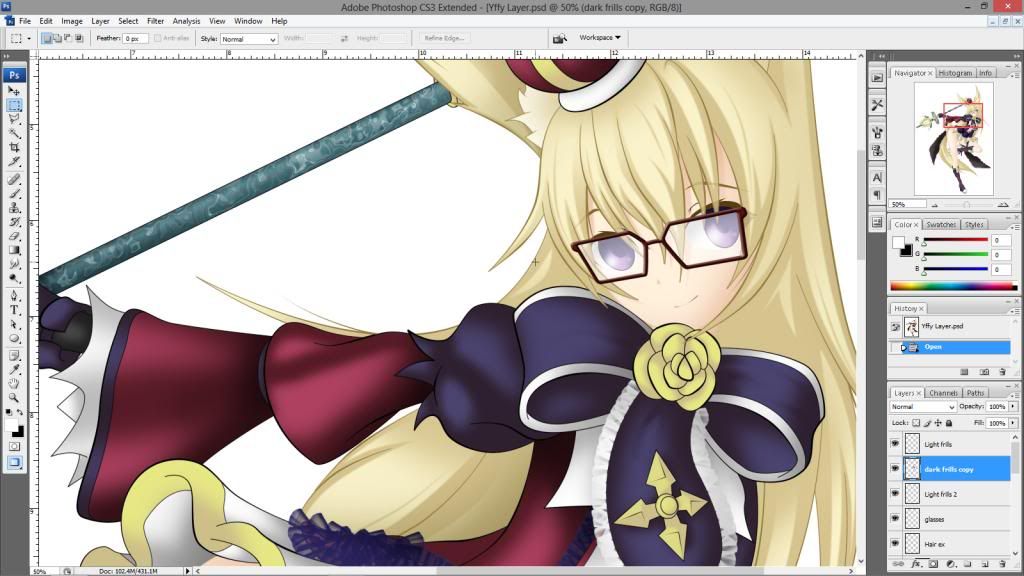
Task: Open the Filter menu
Action: pyautogui.click(x=155, y=21)
